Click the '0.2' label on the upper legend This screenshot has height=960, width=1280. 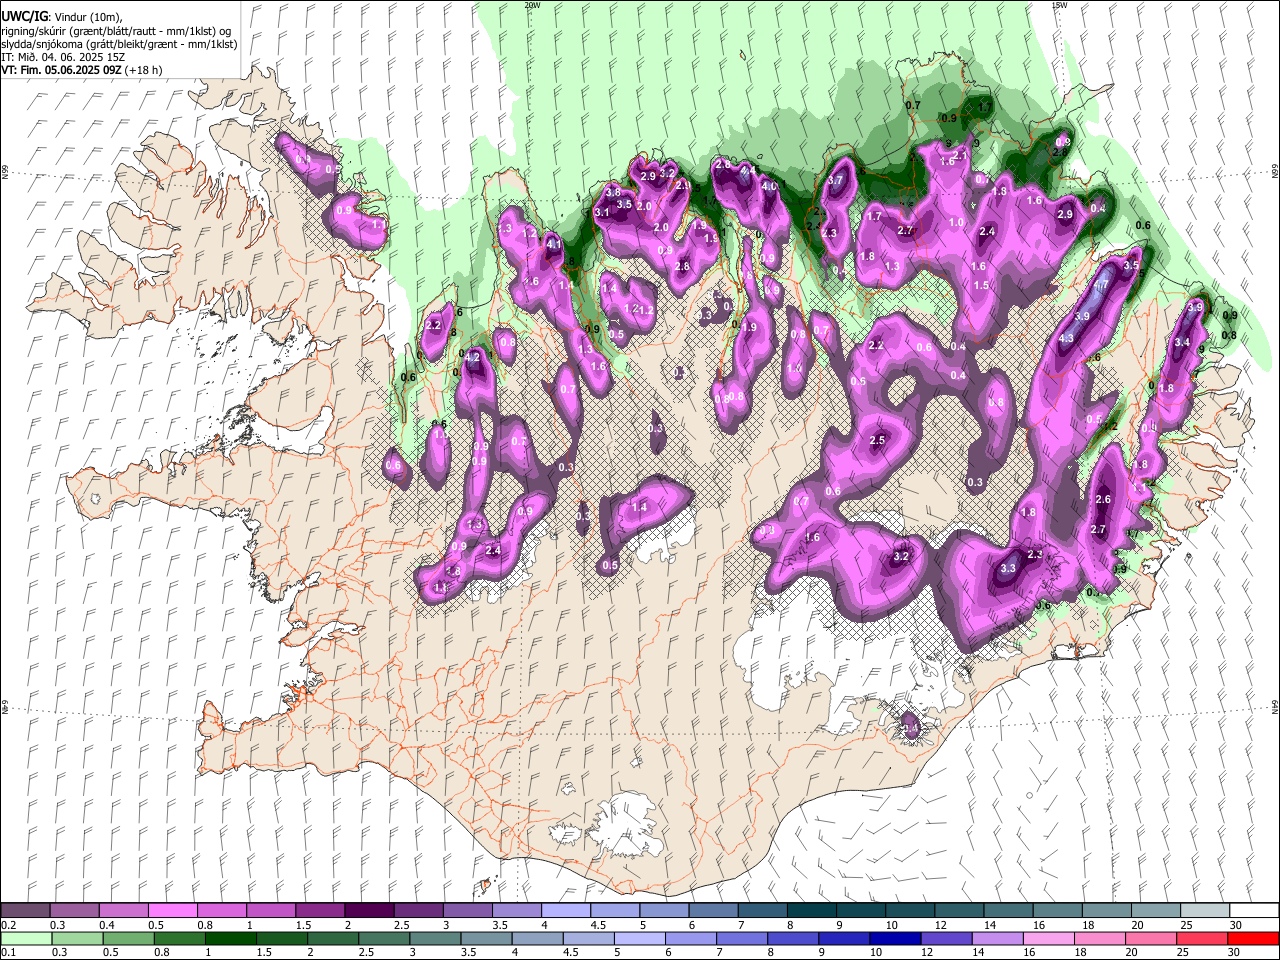tap(8, 925)
